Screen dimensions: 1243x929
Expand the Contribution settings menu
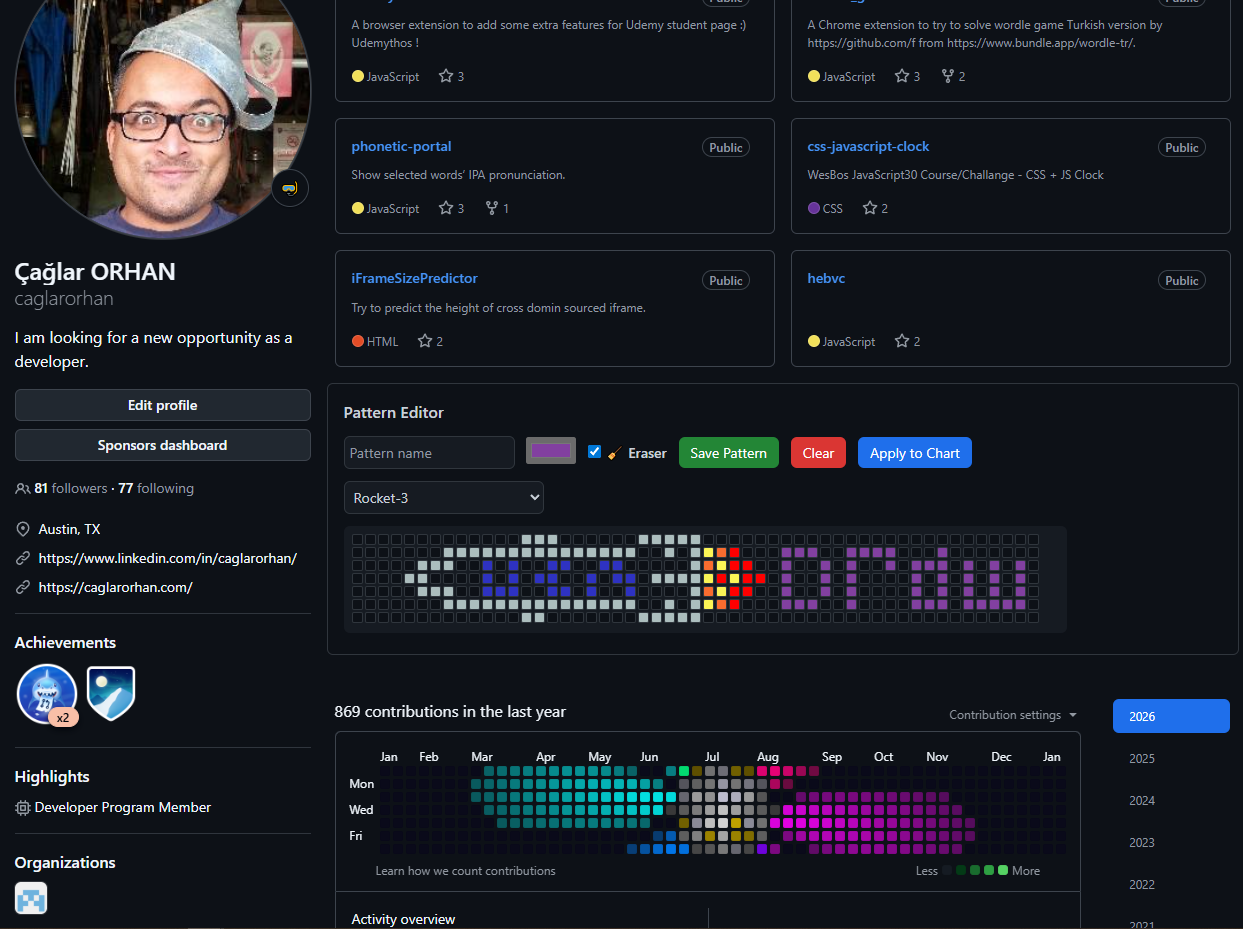tap(1013, 715)
